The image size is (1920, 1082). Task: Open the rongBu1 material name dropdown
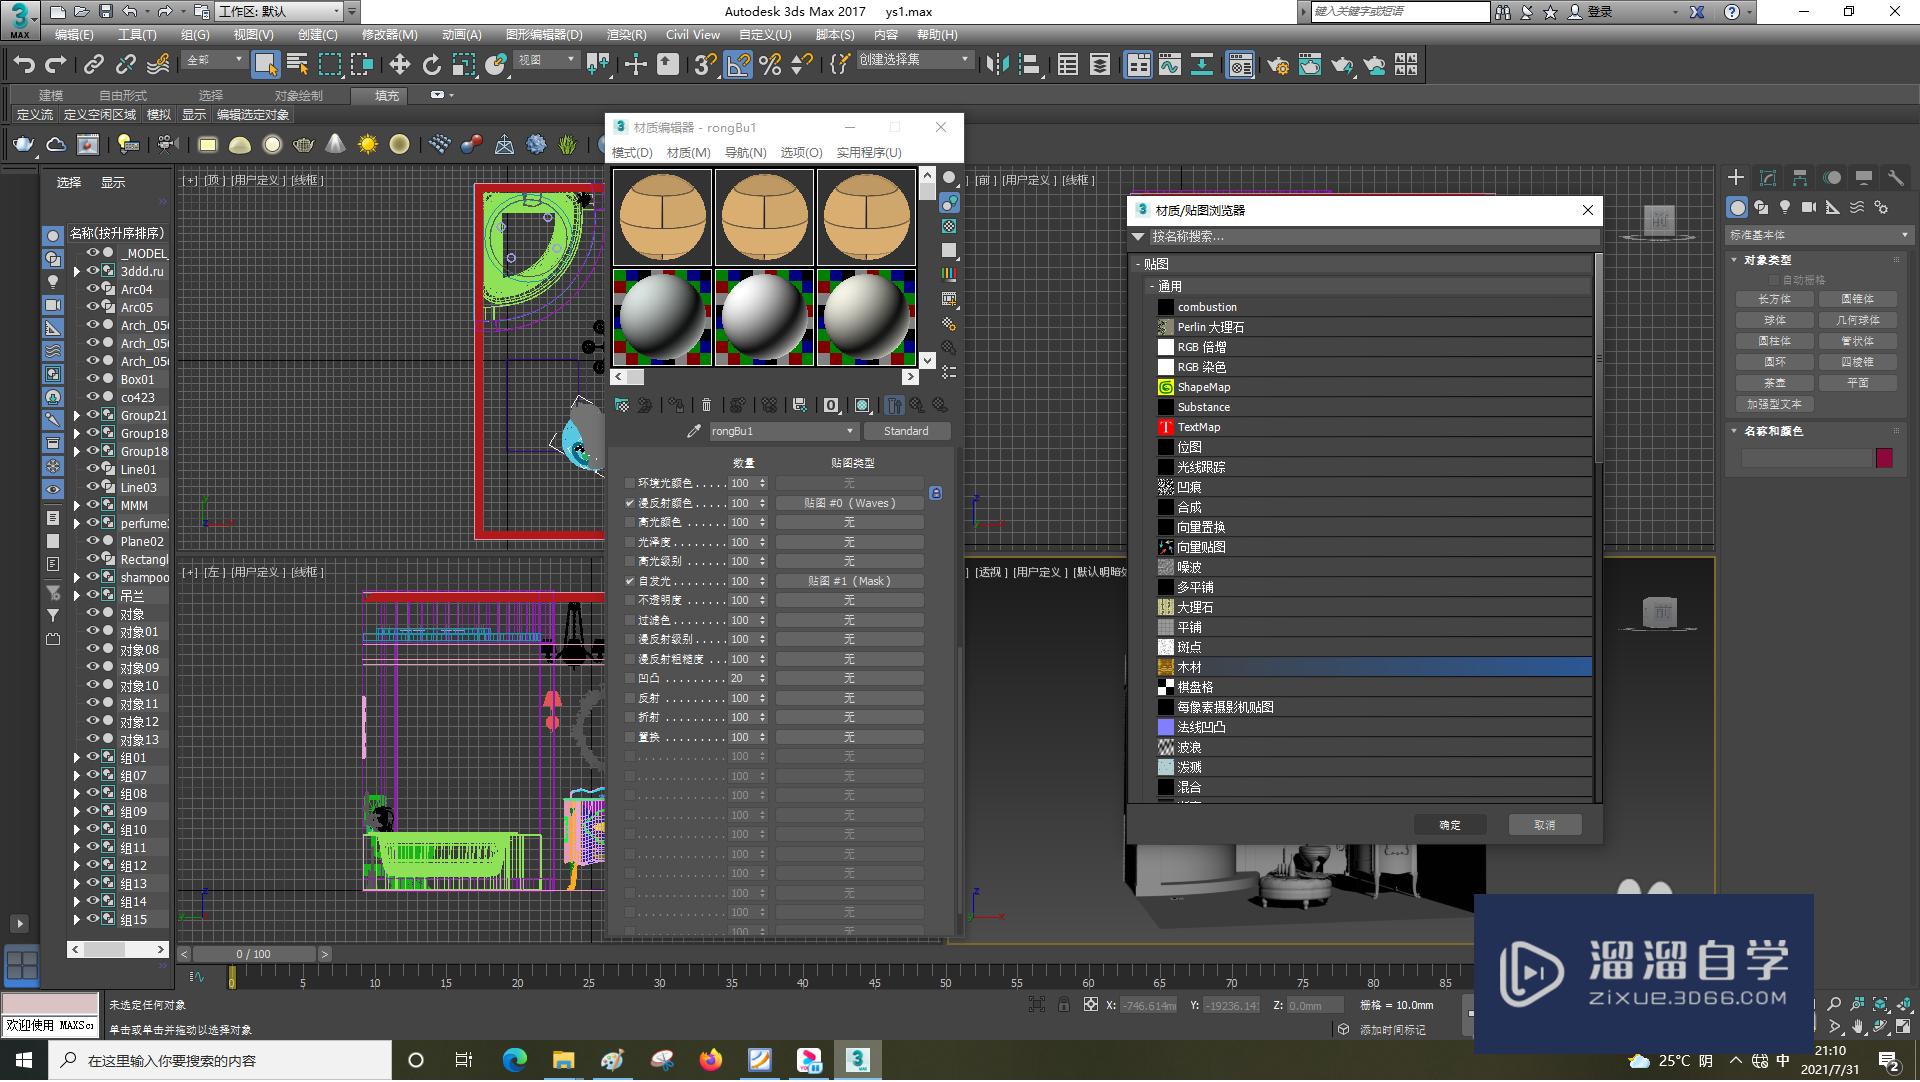point(849,431)
